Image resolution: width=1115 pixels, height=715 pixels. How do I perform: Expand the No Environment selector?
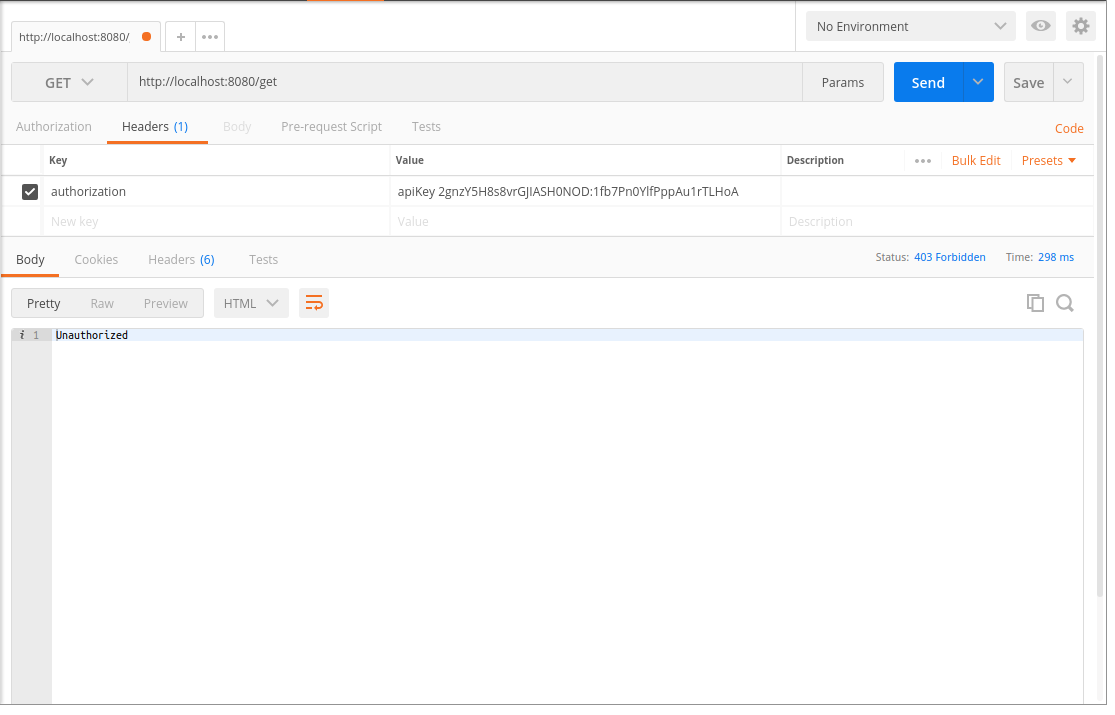click(x=910, y=26)
